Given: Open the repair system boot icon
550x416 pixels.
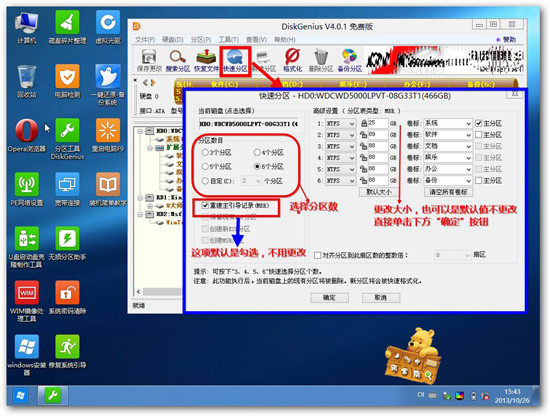Looking at the screenshot, I should pos(67,351).
